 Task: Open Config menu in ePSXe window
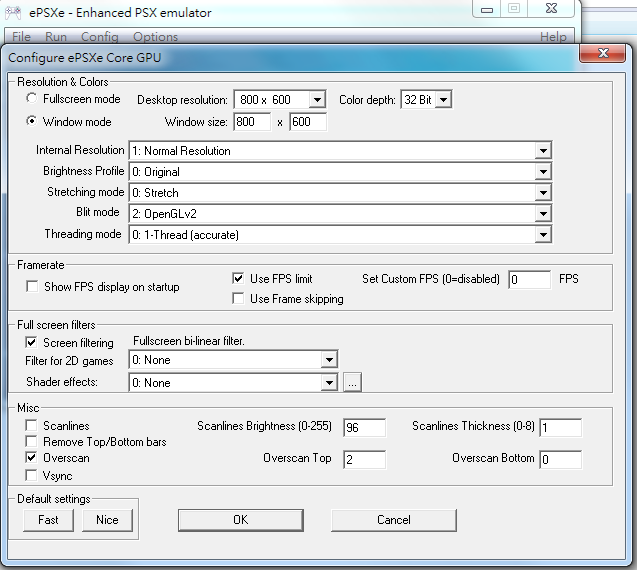tap(100, 37)
